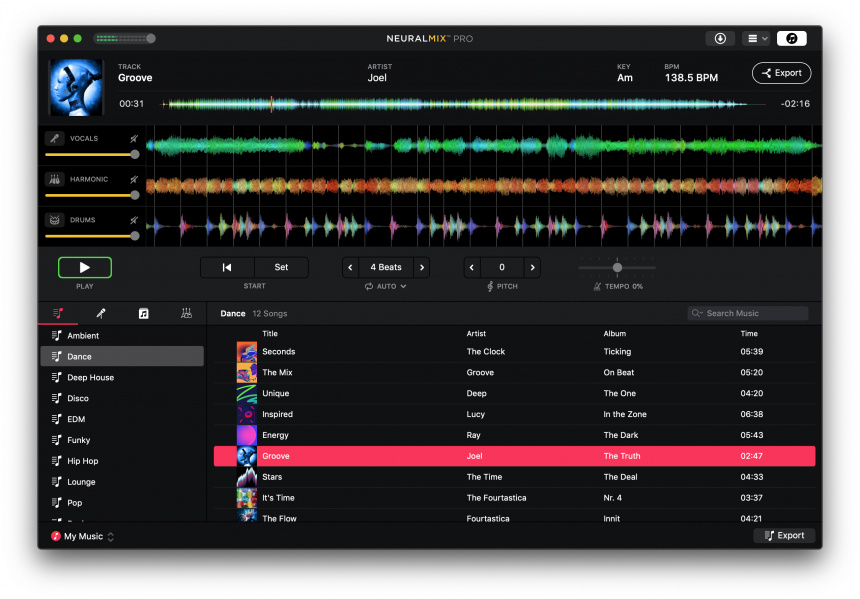Select the Pop playlist
The width and height of the screenshot is (860, 599).
(122, 502)
